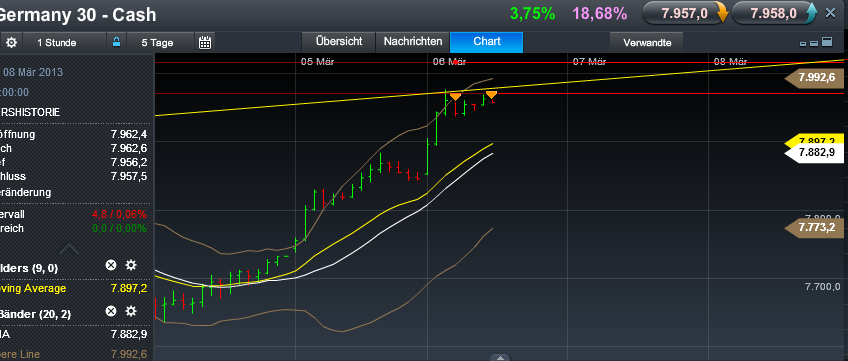The height and width of the screenshot is (361, 848).
Task: Click the first orange sell marker triangle
Action: coord(455,97)
